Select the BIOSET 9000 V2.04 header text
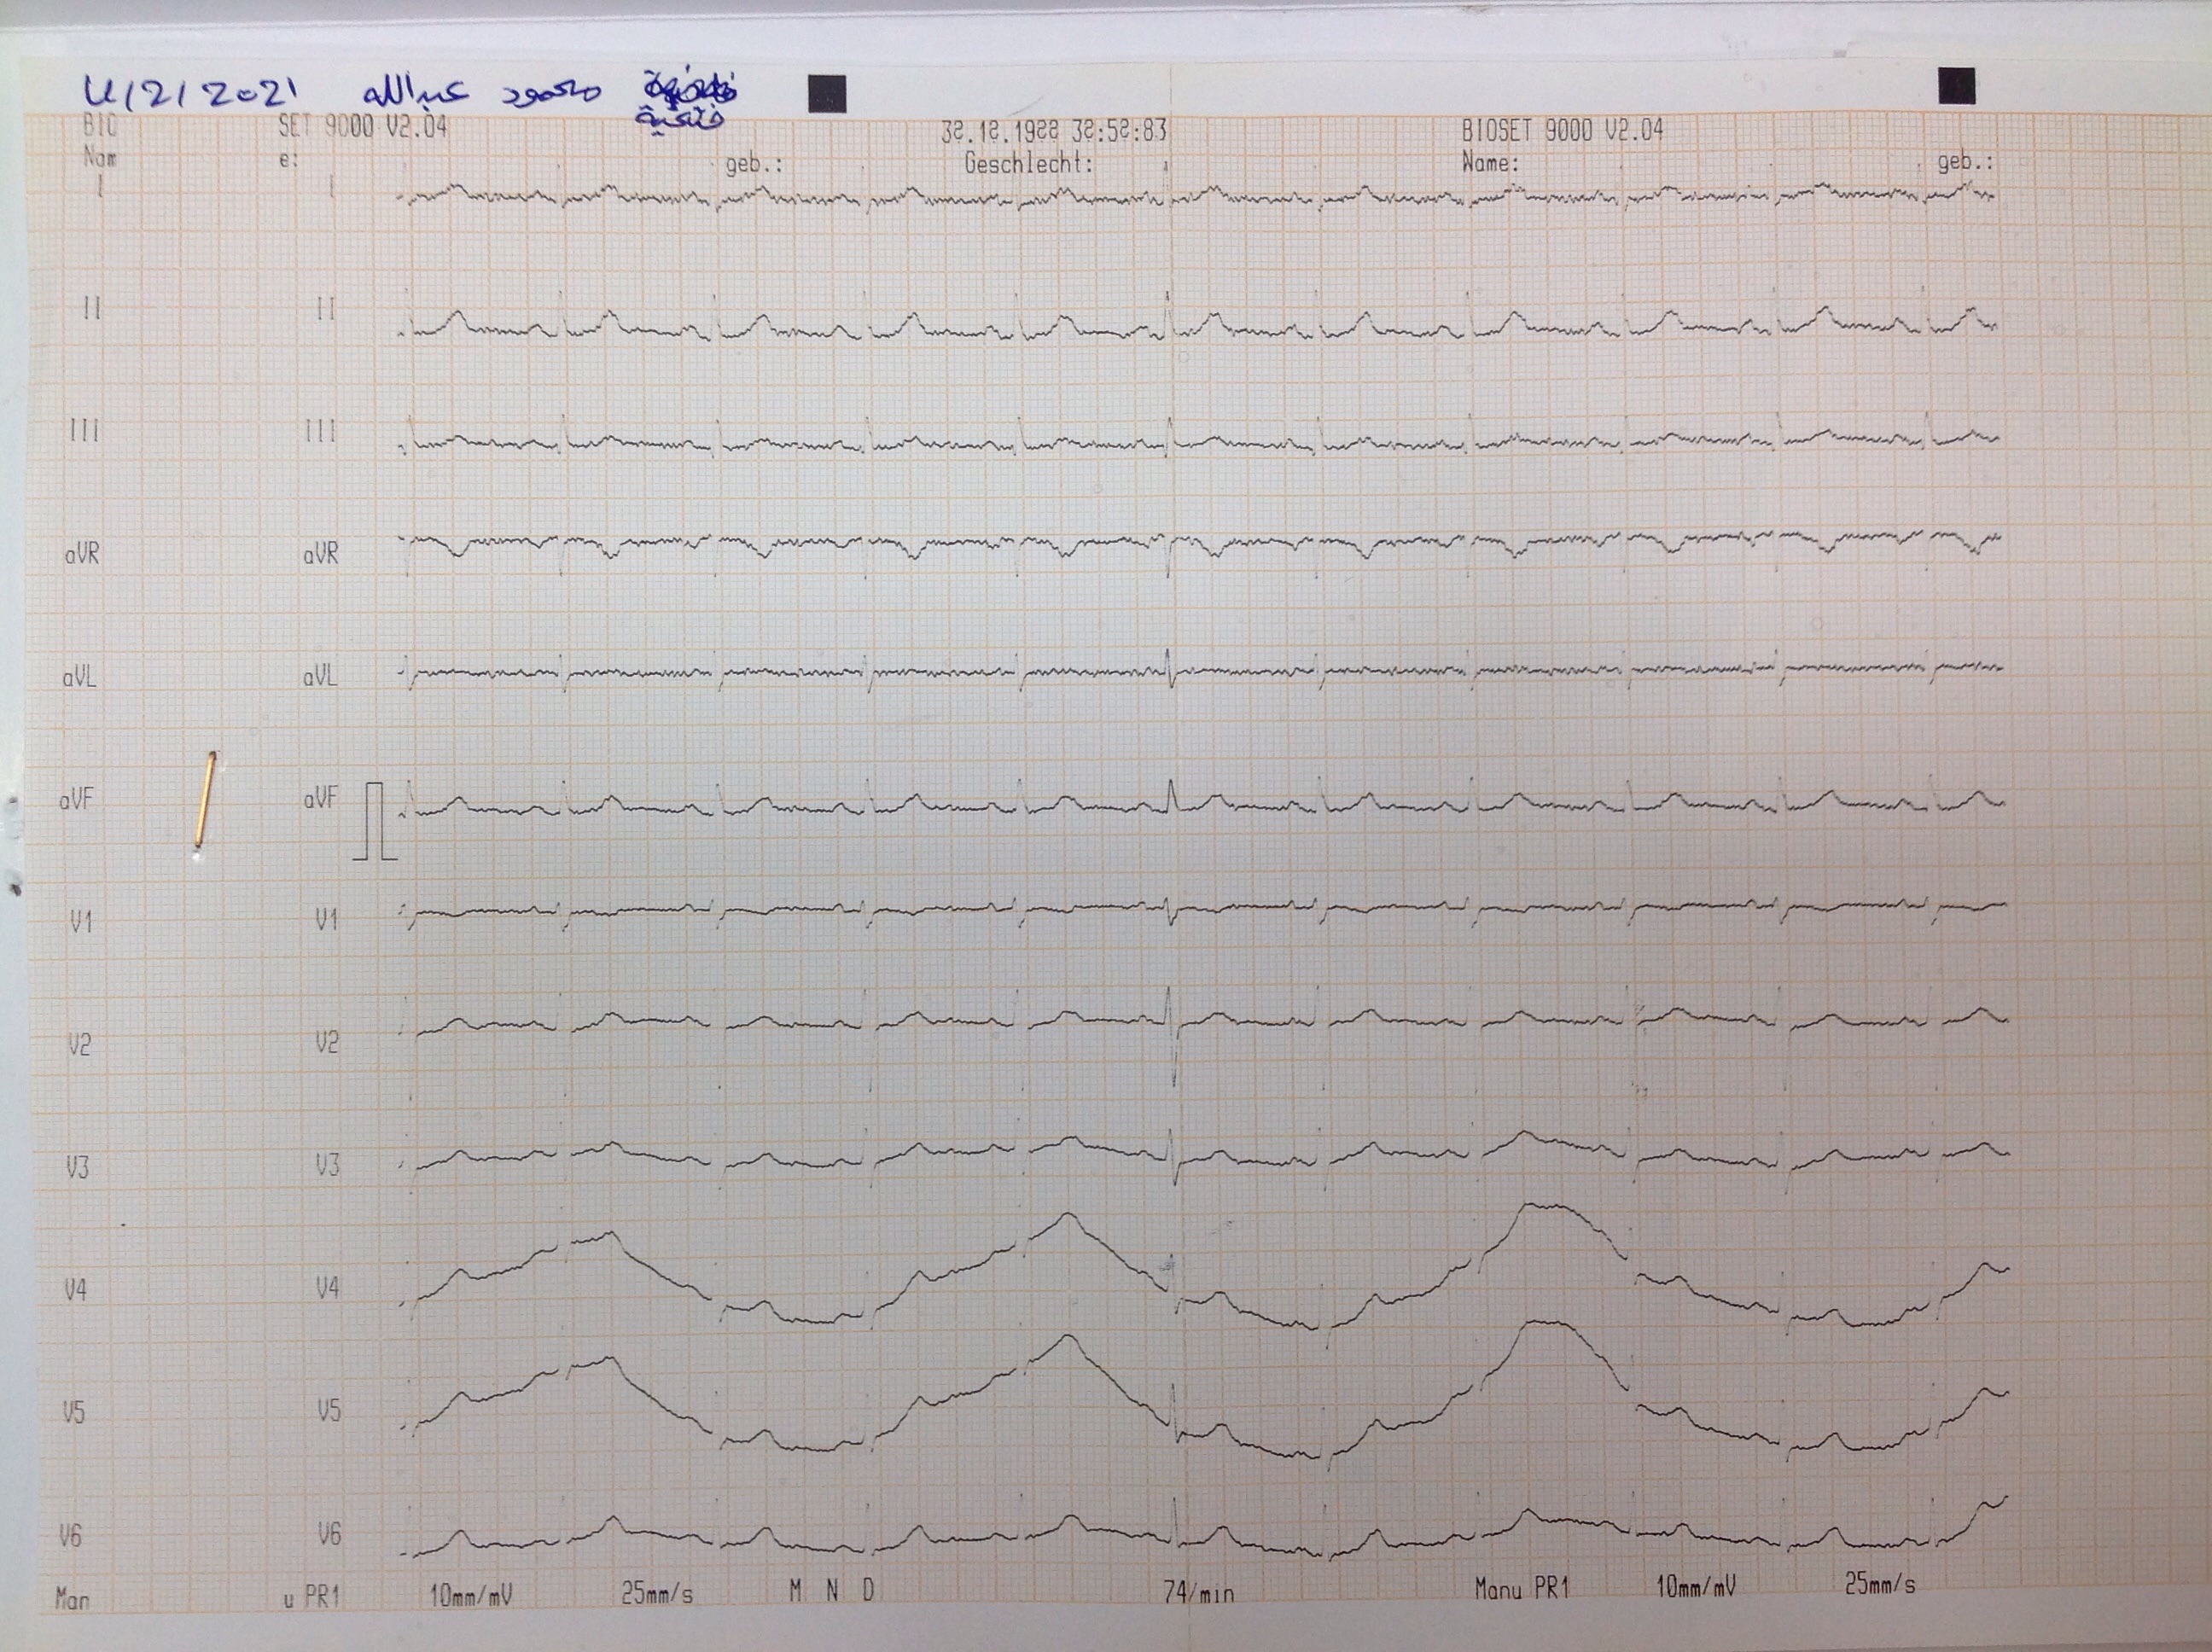 pos(1562,130)
